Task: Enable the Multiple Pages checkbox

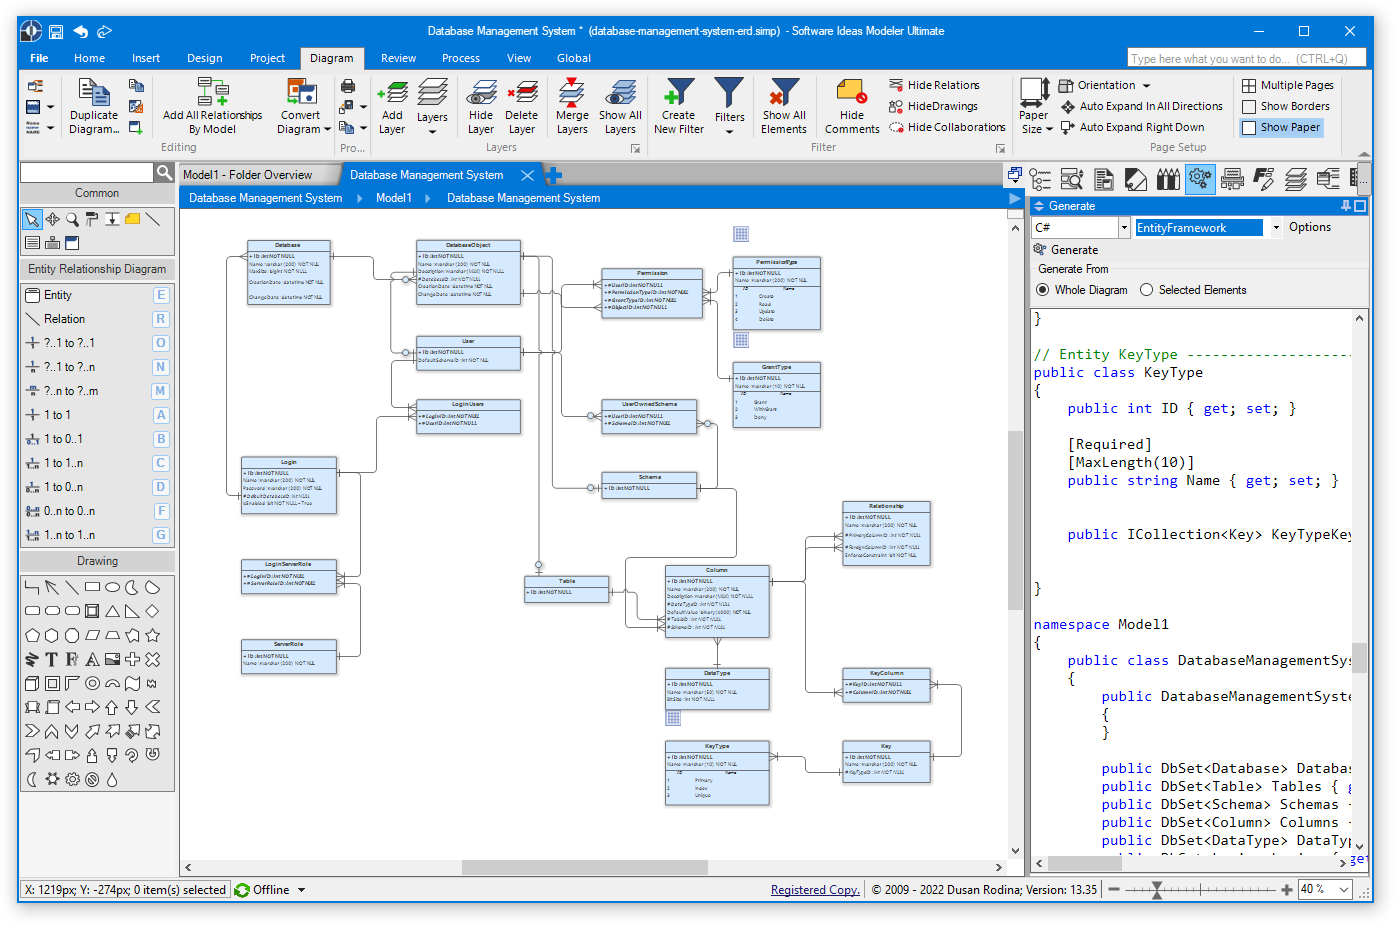Action: pyautogui.click(x=1248, y=84)
